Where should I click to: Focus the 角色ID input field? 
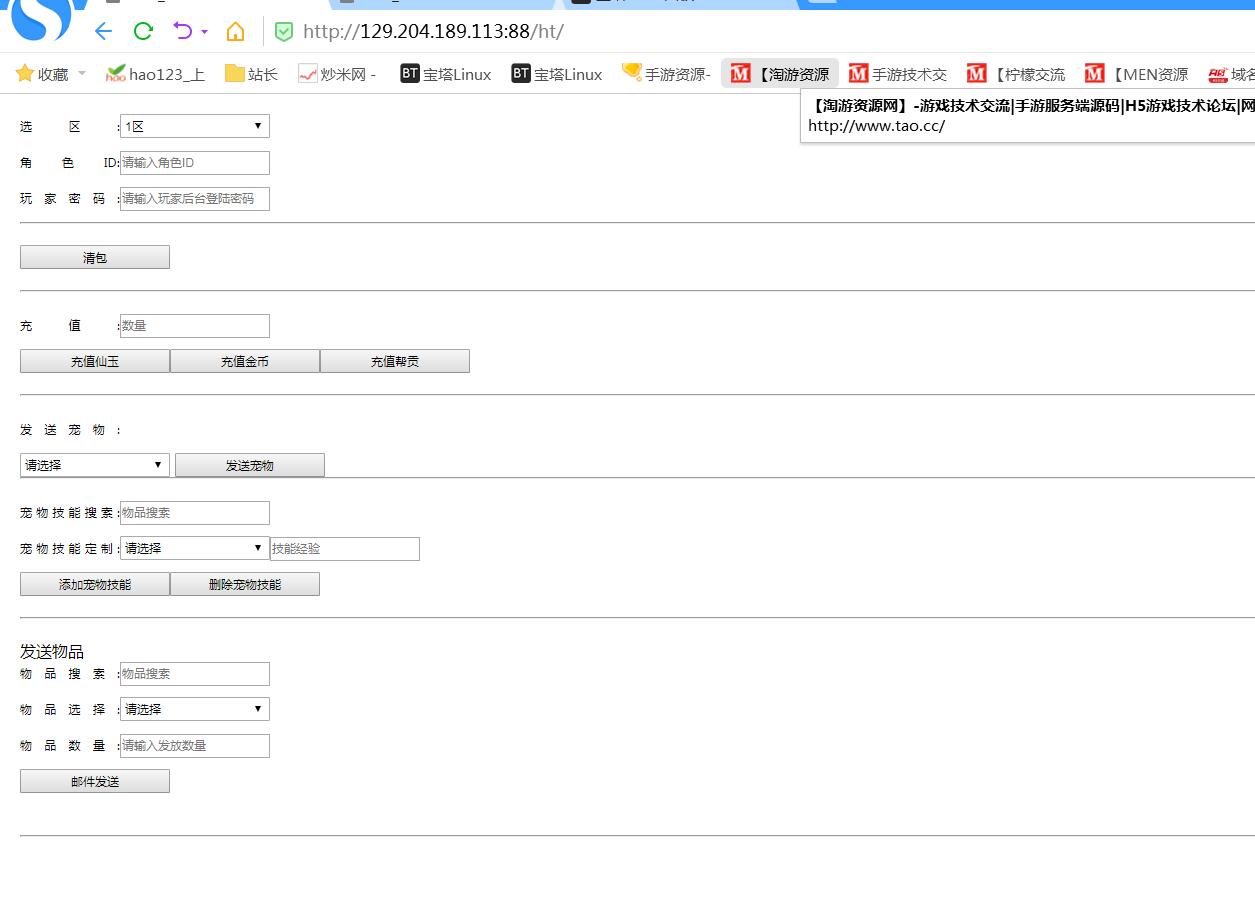point(194,163)
